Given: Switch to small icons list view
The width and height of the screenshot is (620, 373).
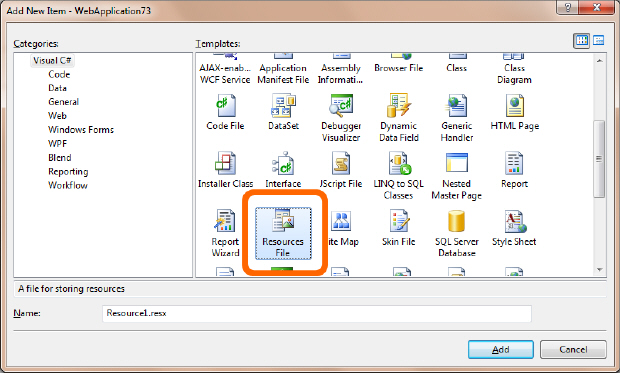Looking at the screenshot, I should [598, 40].
